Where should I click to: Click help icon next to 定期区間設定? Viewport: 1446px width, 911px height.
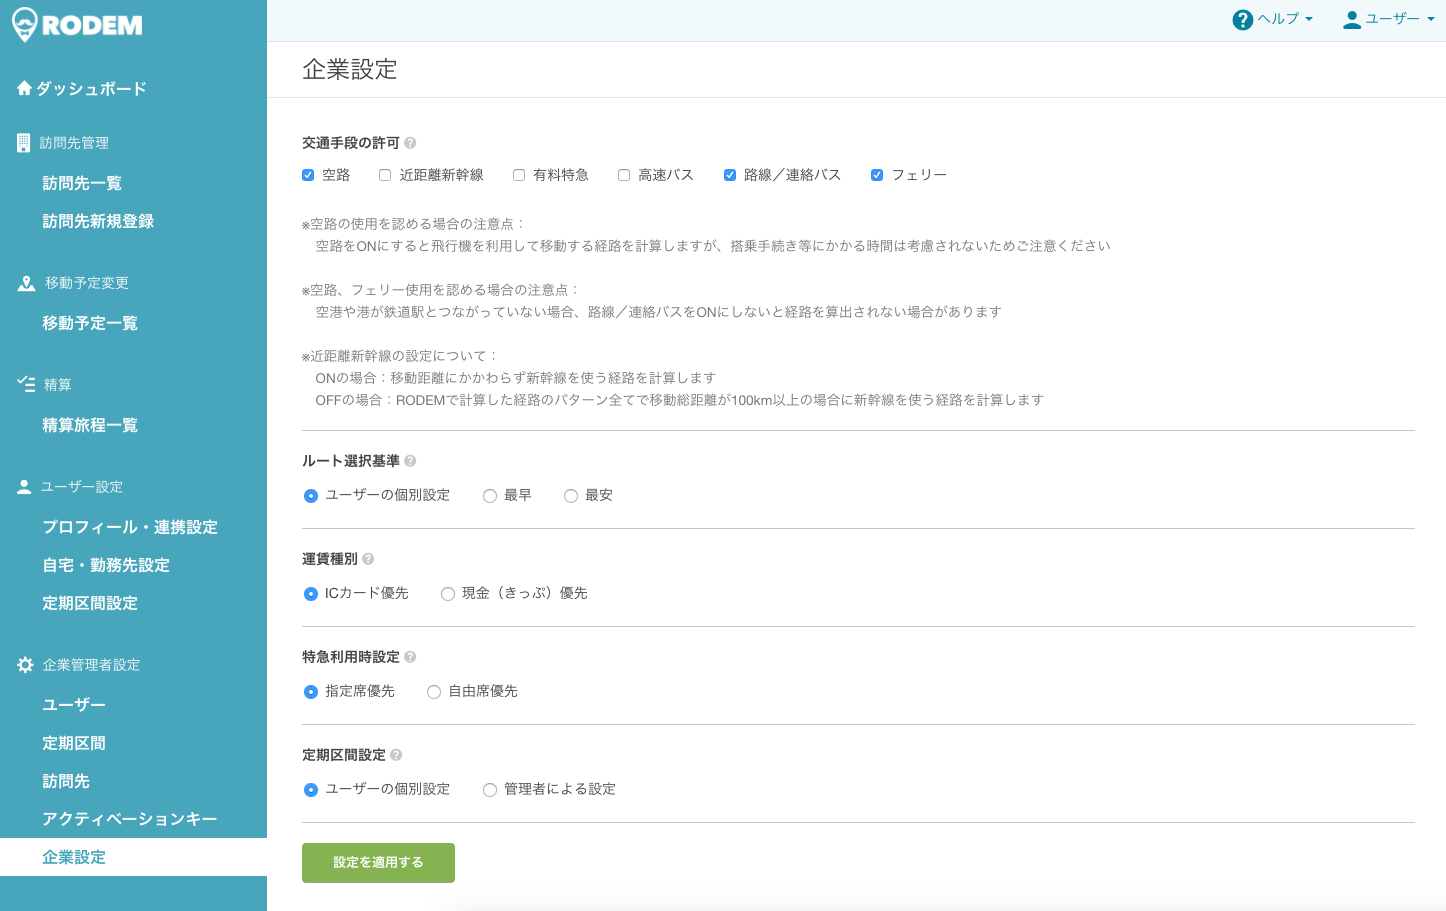point(396,755)
